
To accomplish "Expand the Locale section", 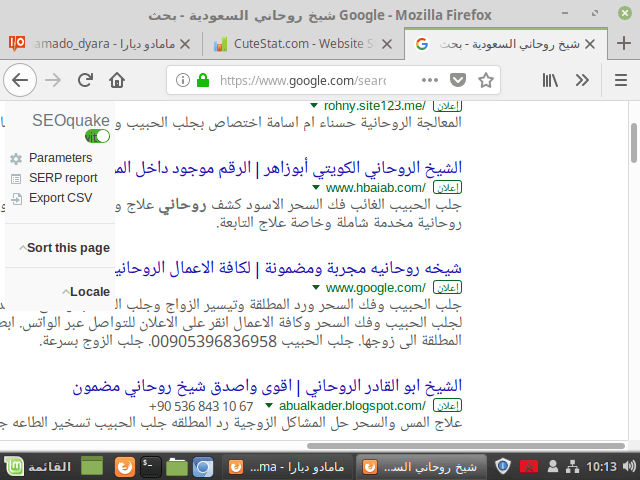I will pos(85,291).
